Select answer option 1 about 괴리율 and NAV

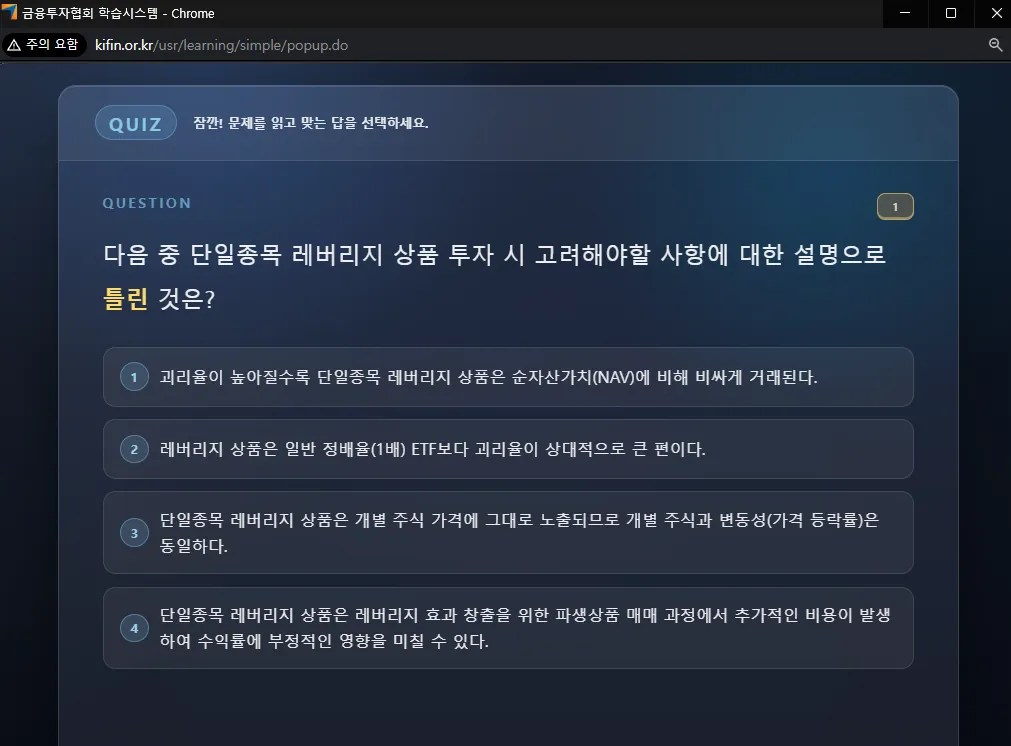click(508, 377)
